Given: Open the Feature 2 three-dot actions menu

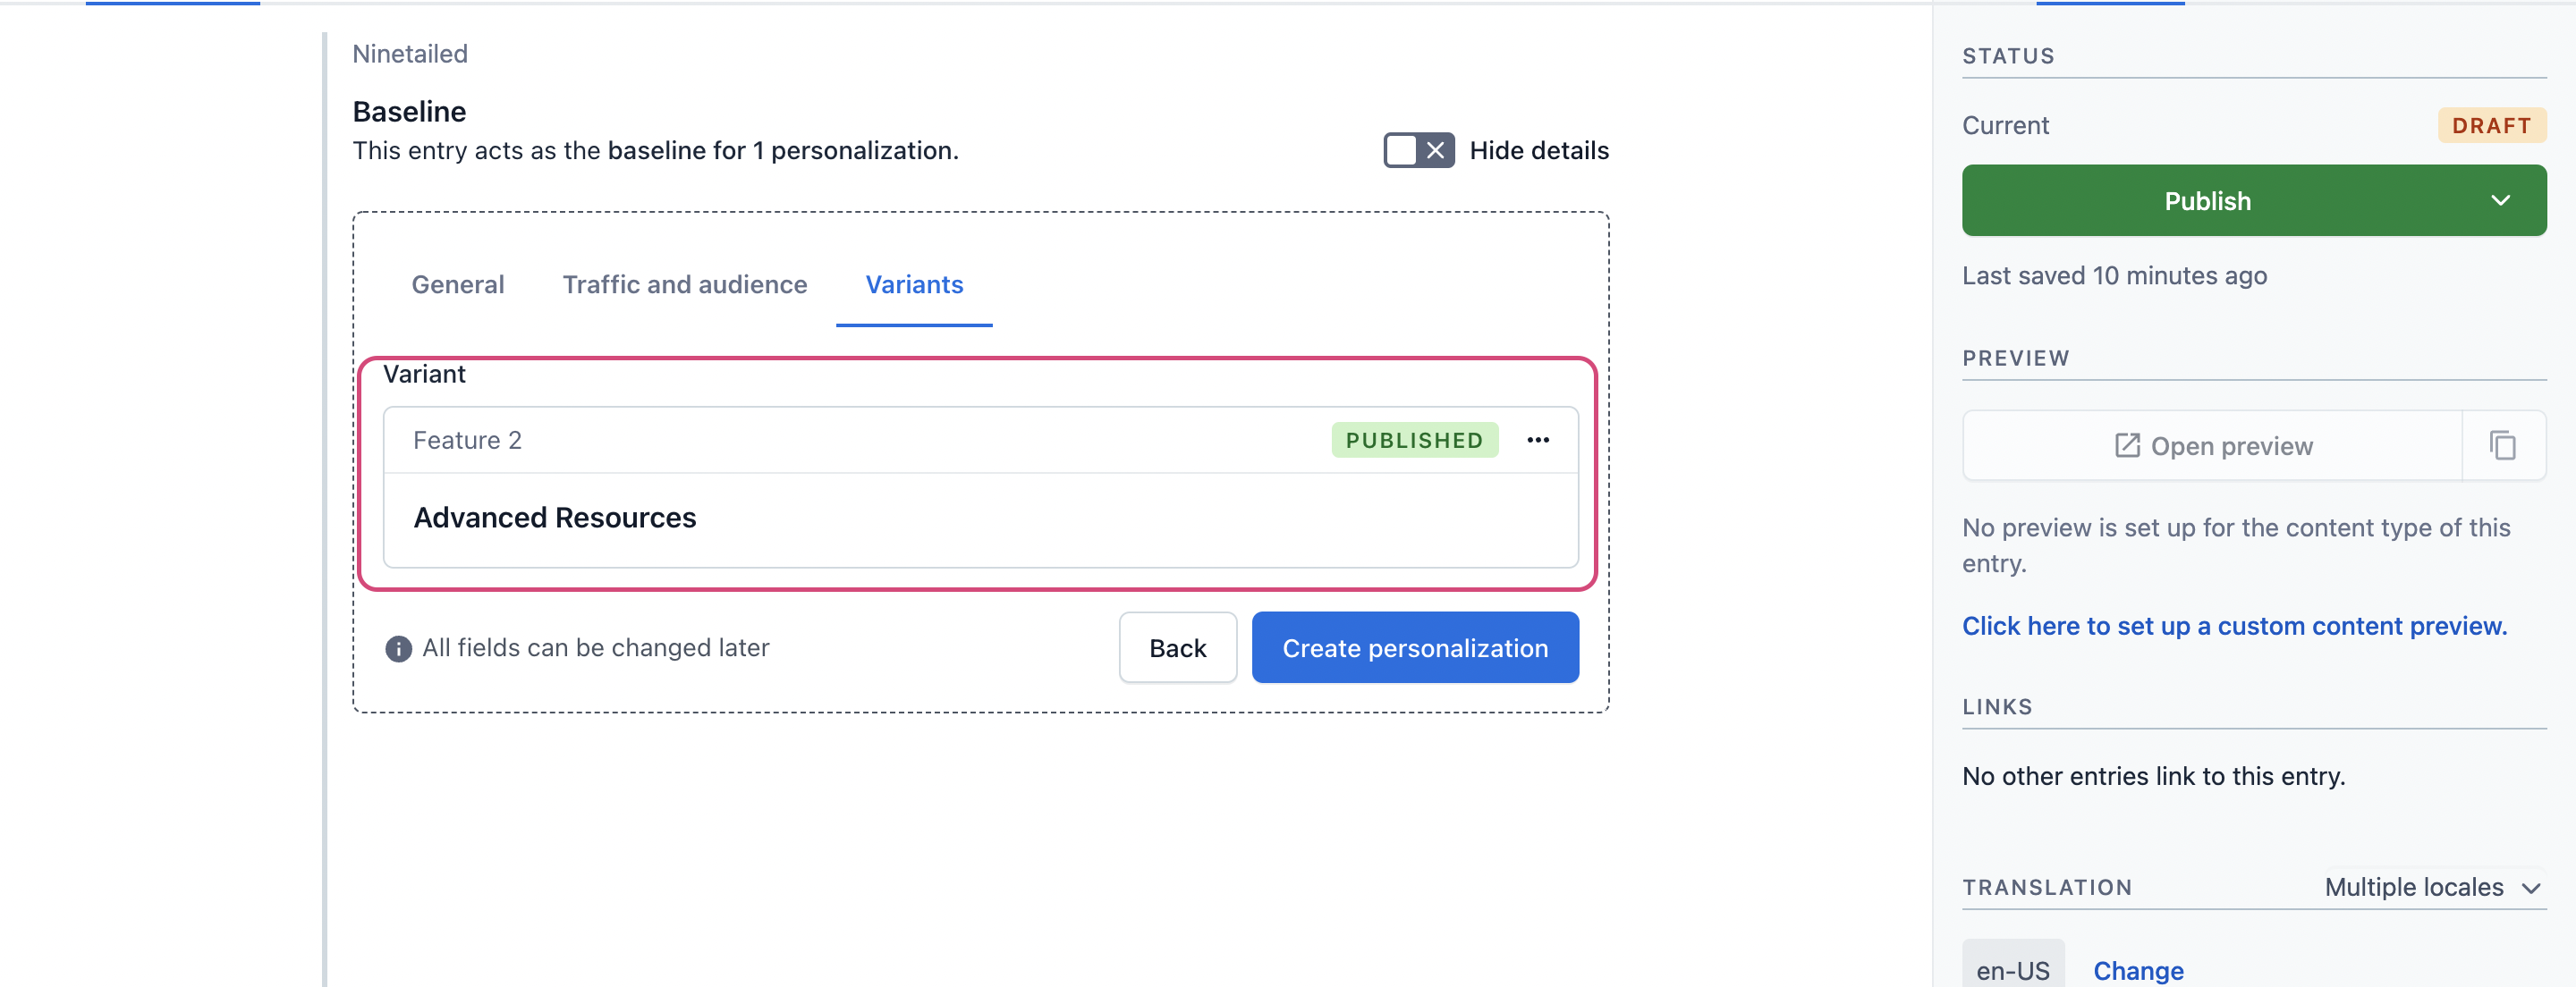Looking at the screenshot, I should coord(1538,440).
